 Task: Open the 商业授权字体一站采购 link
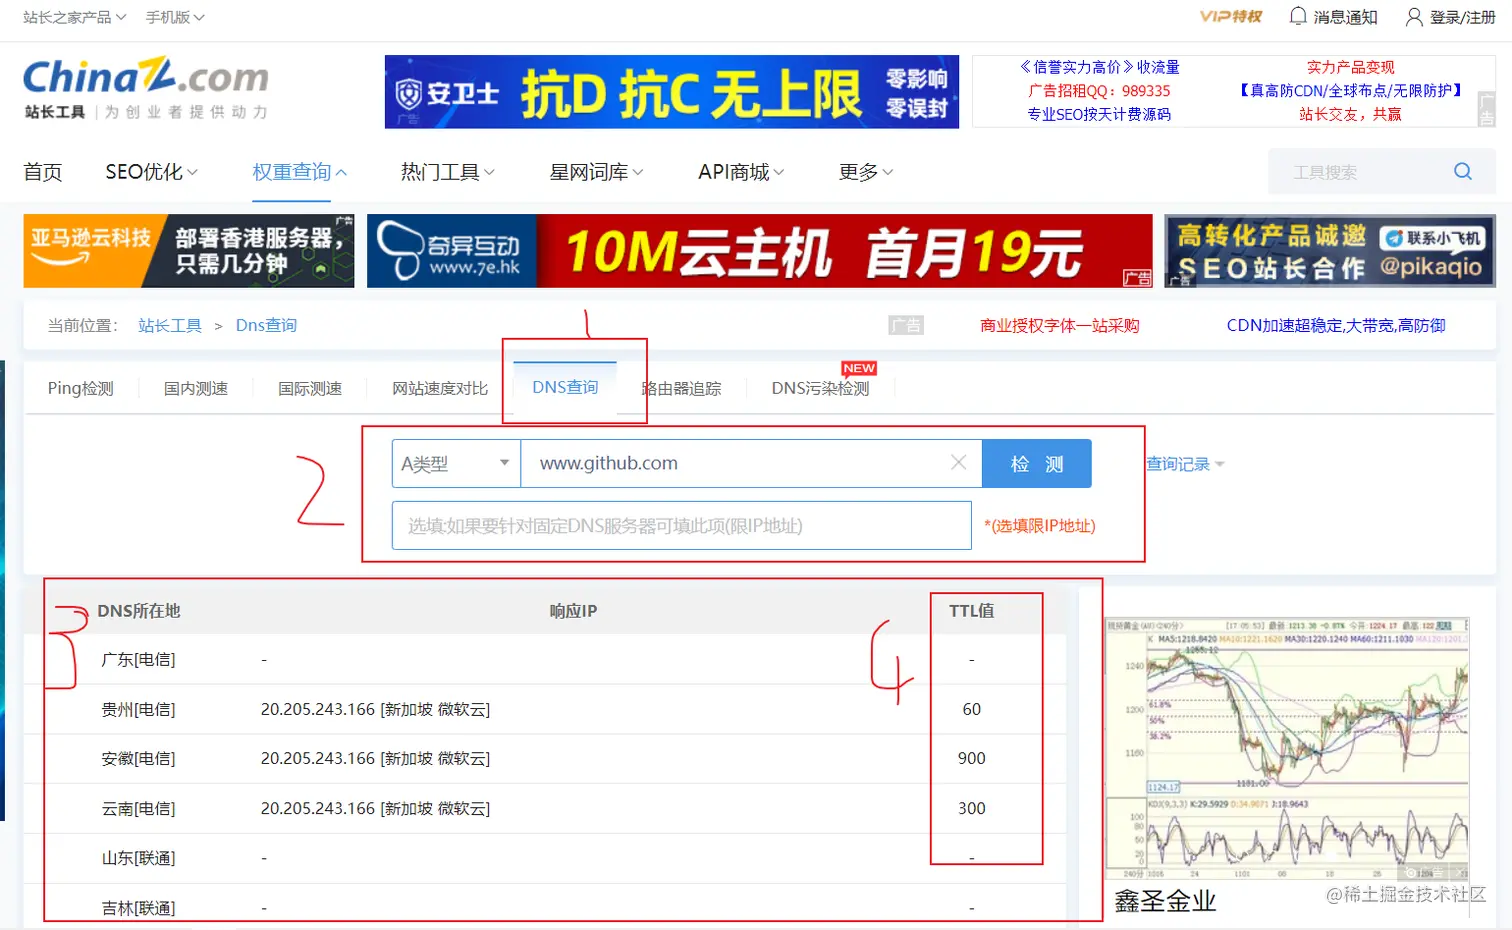1060,325
